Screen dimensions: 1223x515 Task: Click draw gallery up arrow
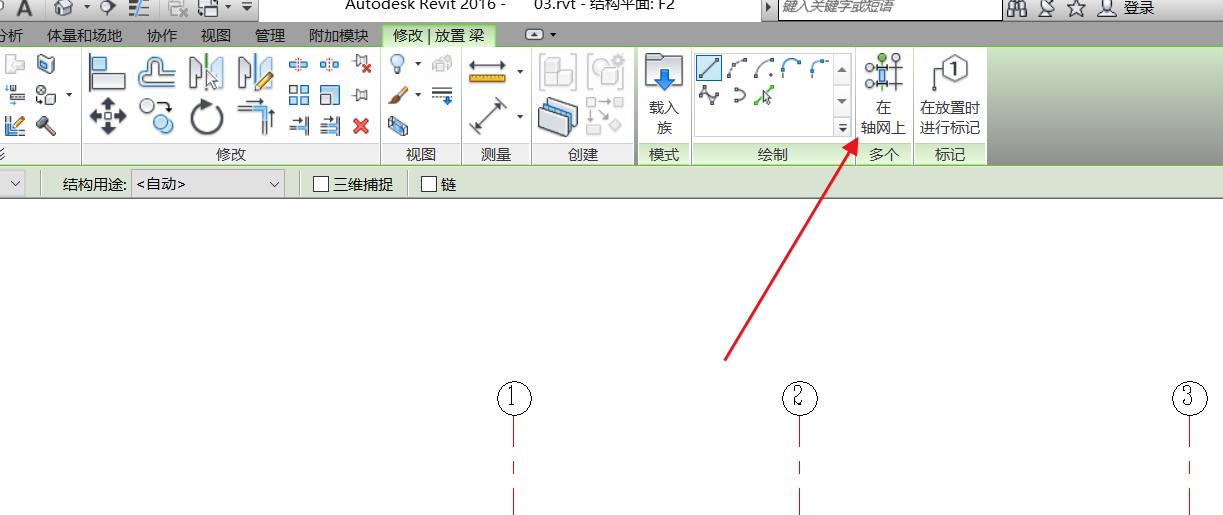pos(842,68)
